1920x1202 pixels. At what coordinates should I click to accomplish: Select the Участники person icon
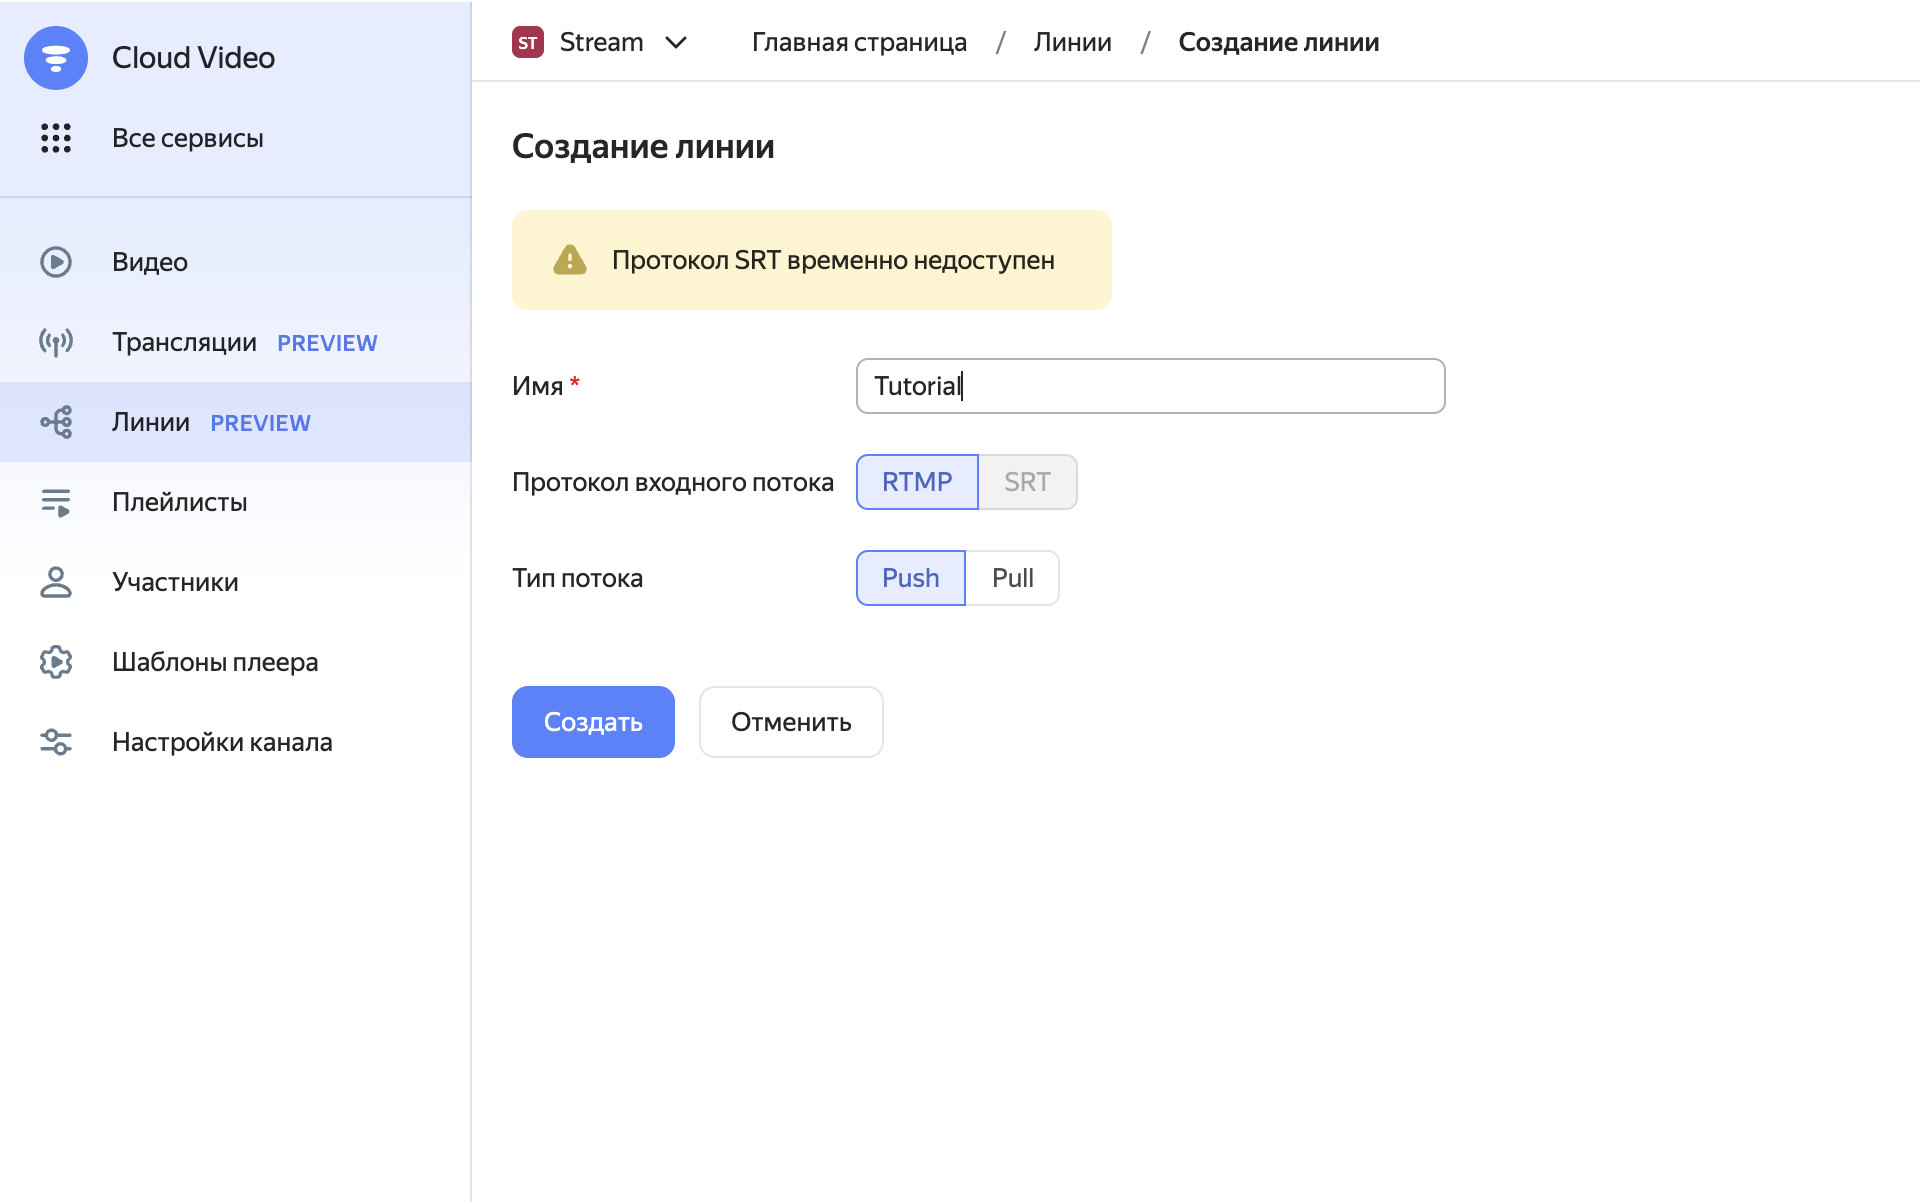pos(56,582)
